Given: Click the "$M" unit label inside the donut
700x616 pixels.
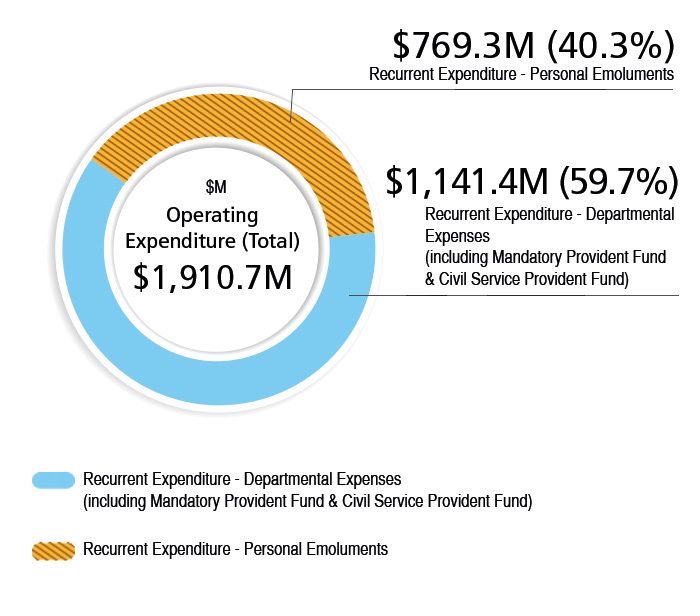Looking at the screenshot, I should 216,187.
